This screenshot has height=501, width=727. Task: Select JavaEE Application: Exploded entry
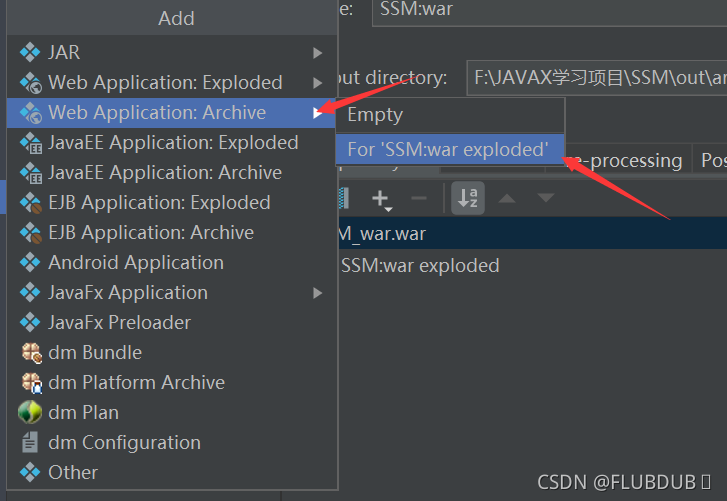click(x=172, y=143)
